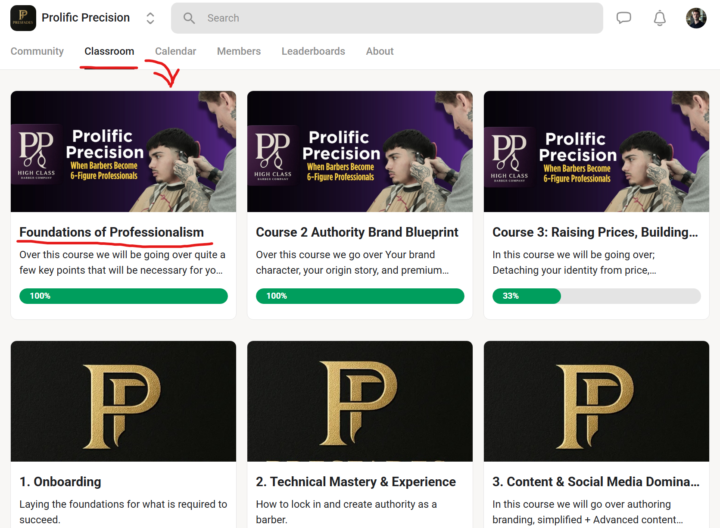Open the notifications bell
The height and width of the screenshot is (528, 720).
click(x=660, y=18)
